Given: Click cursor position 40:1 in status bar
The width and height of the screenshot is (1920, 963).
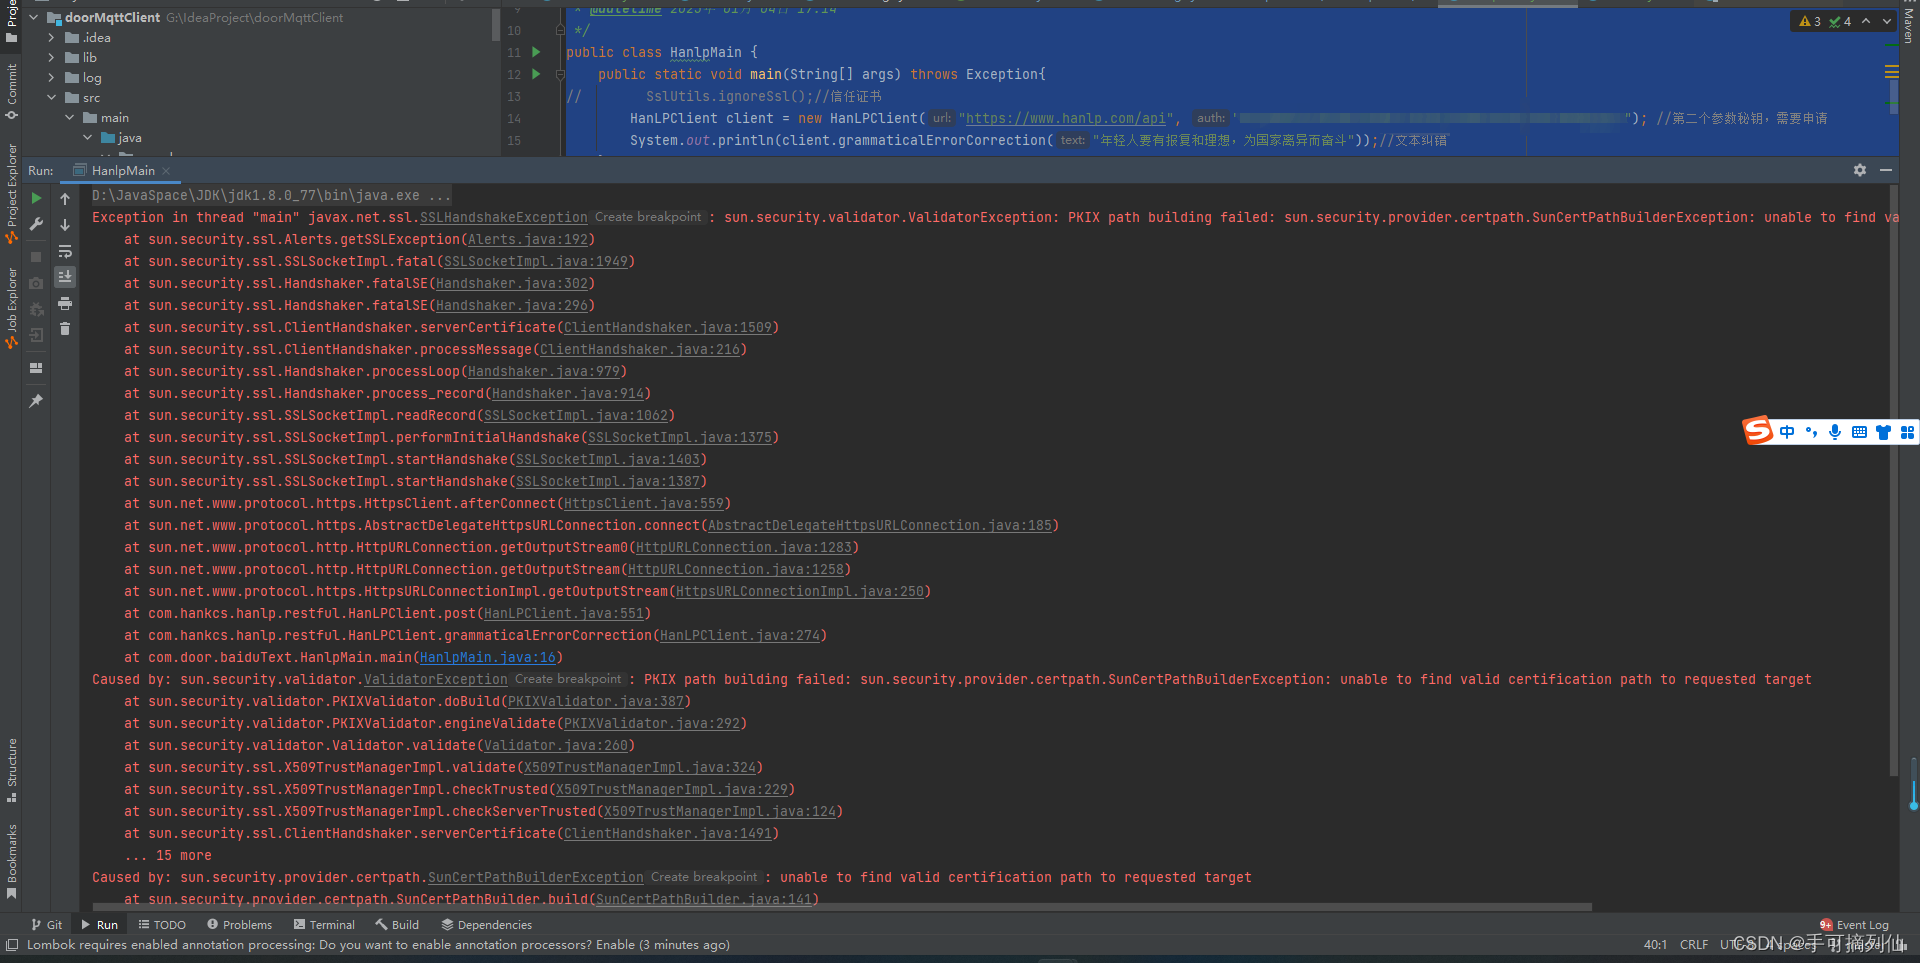Looking at the screenshot, I should 1655,945.
